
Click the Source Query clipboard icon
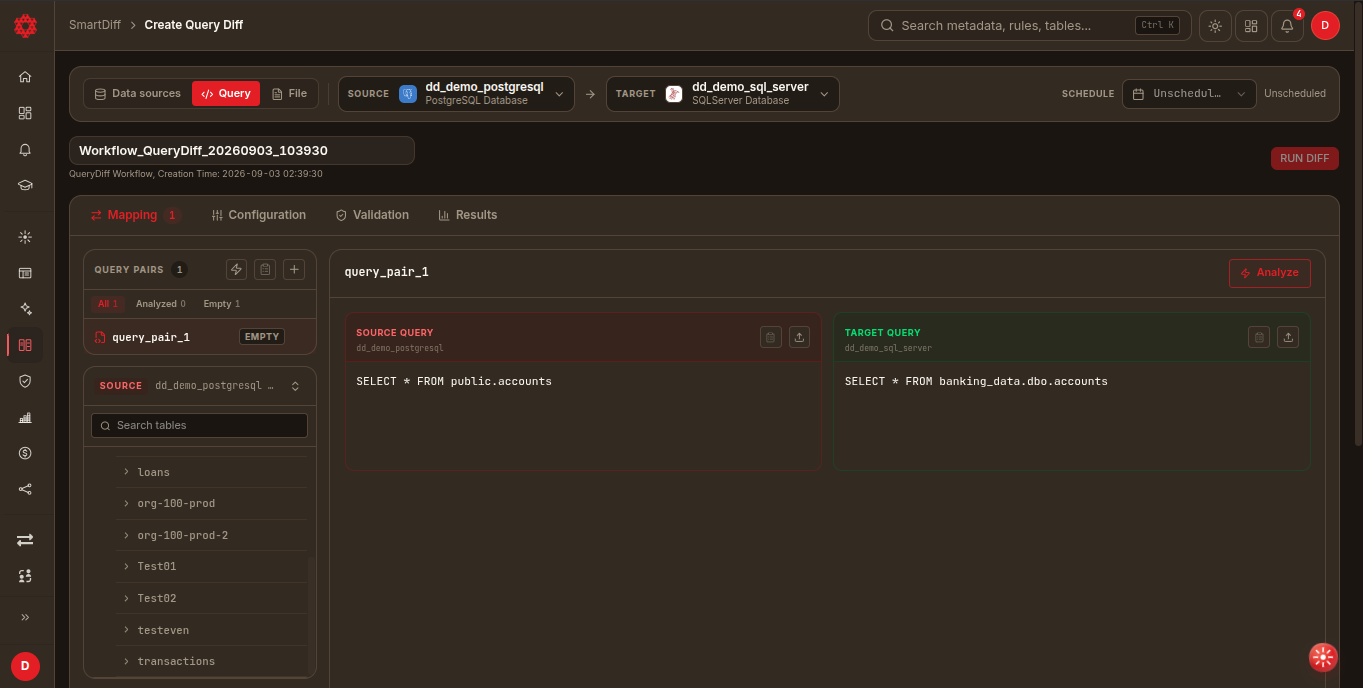(770, 337)
